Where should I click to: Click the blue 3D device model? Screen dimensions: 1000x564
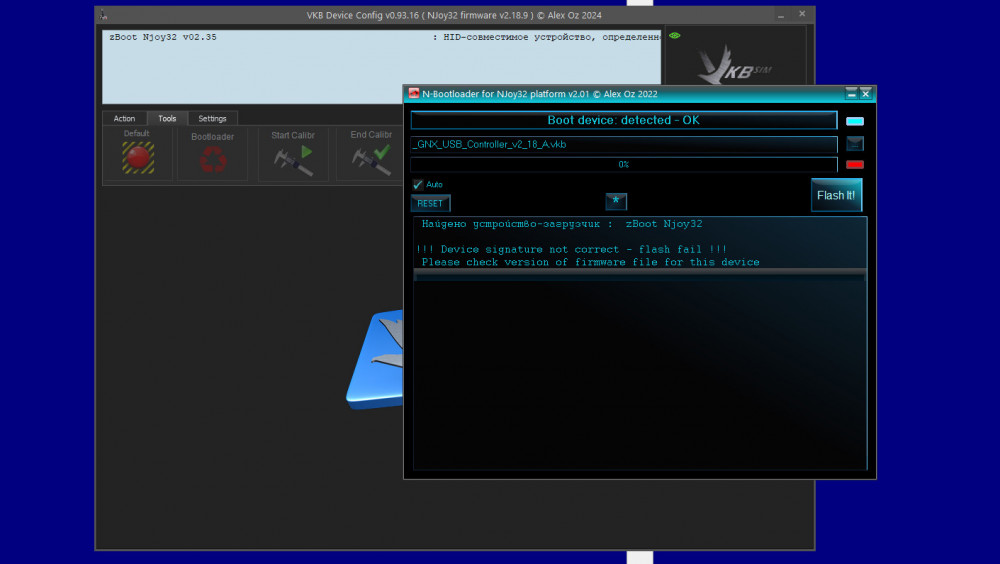pyautogui.click(x=375, y=359)
